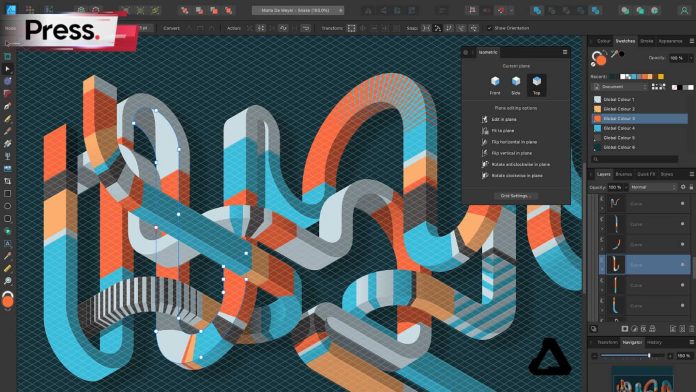Switch to the Brushes tab
Viewport: 696px width, 392px height.
624,174
